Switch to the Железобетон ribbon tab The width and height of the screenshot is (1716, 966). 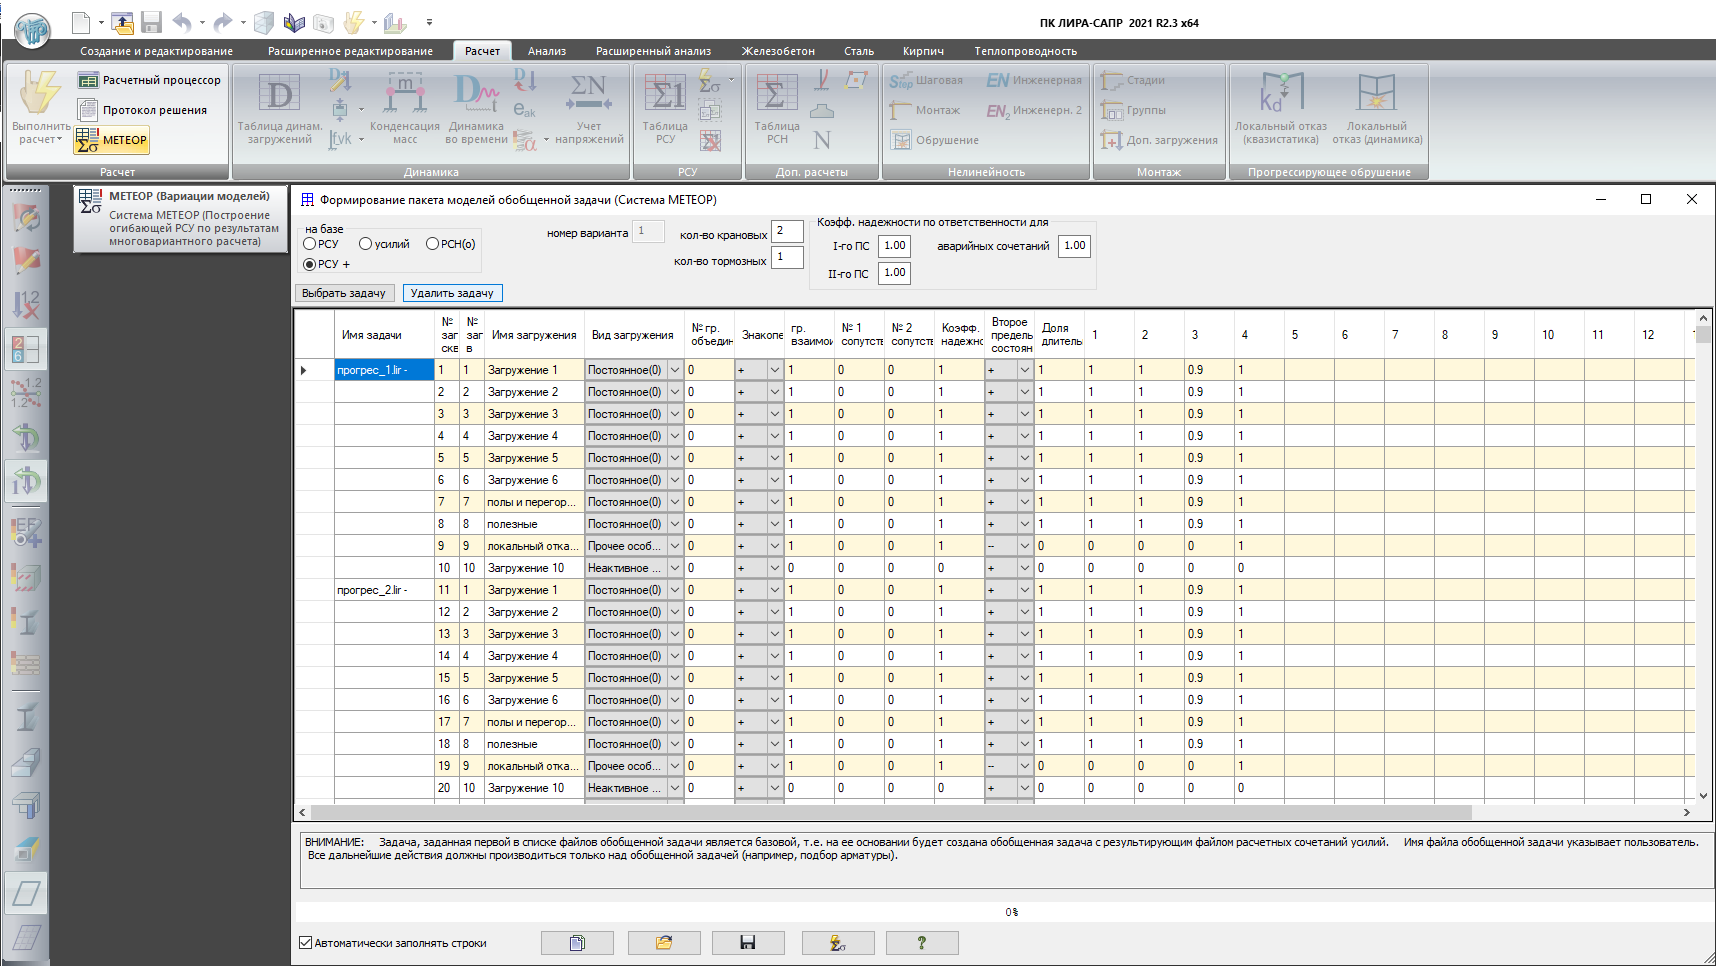click(778, 50)
